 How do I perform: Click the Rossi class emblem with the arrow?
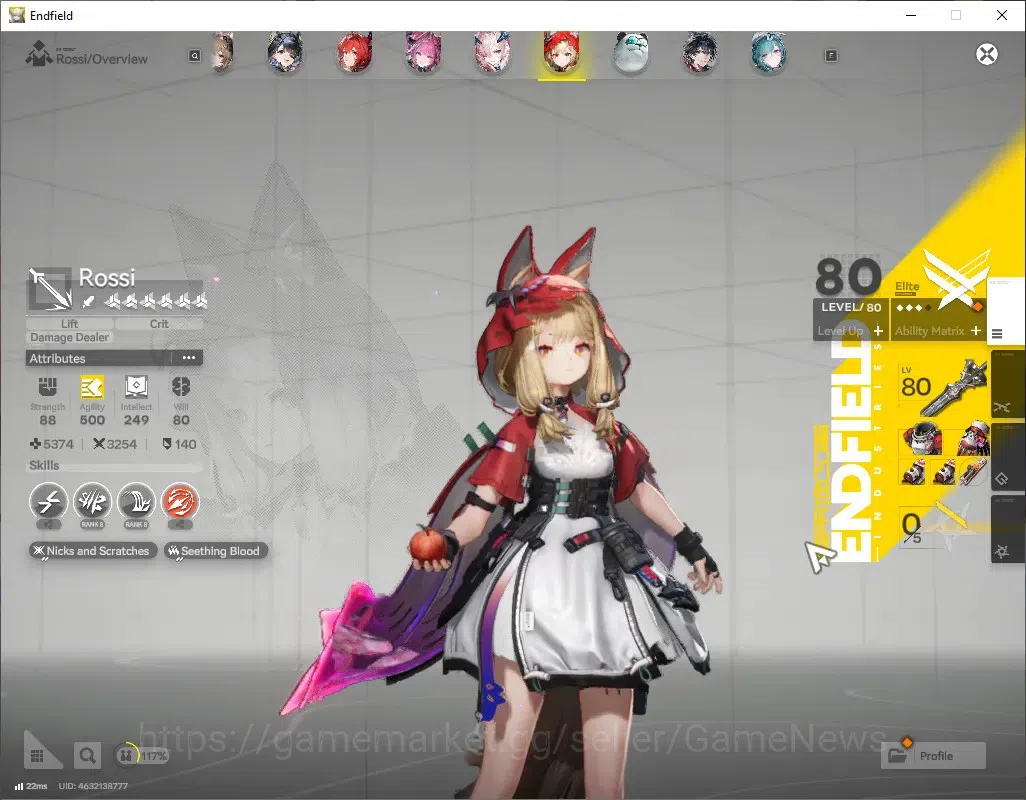50,288
